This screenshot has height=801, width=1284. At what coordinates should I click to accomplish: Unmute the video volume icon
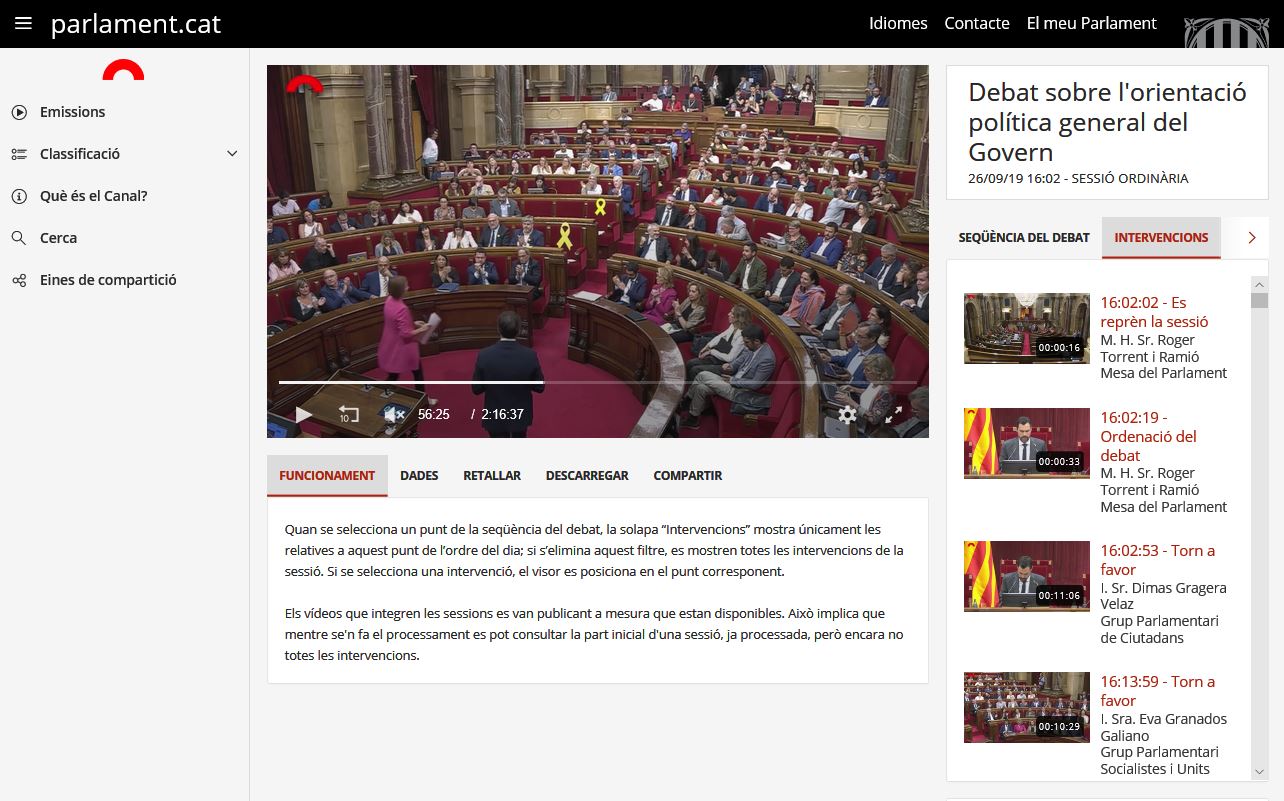point(394,414)
